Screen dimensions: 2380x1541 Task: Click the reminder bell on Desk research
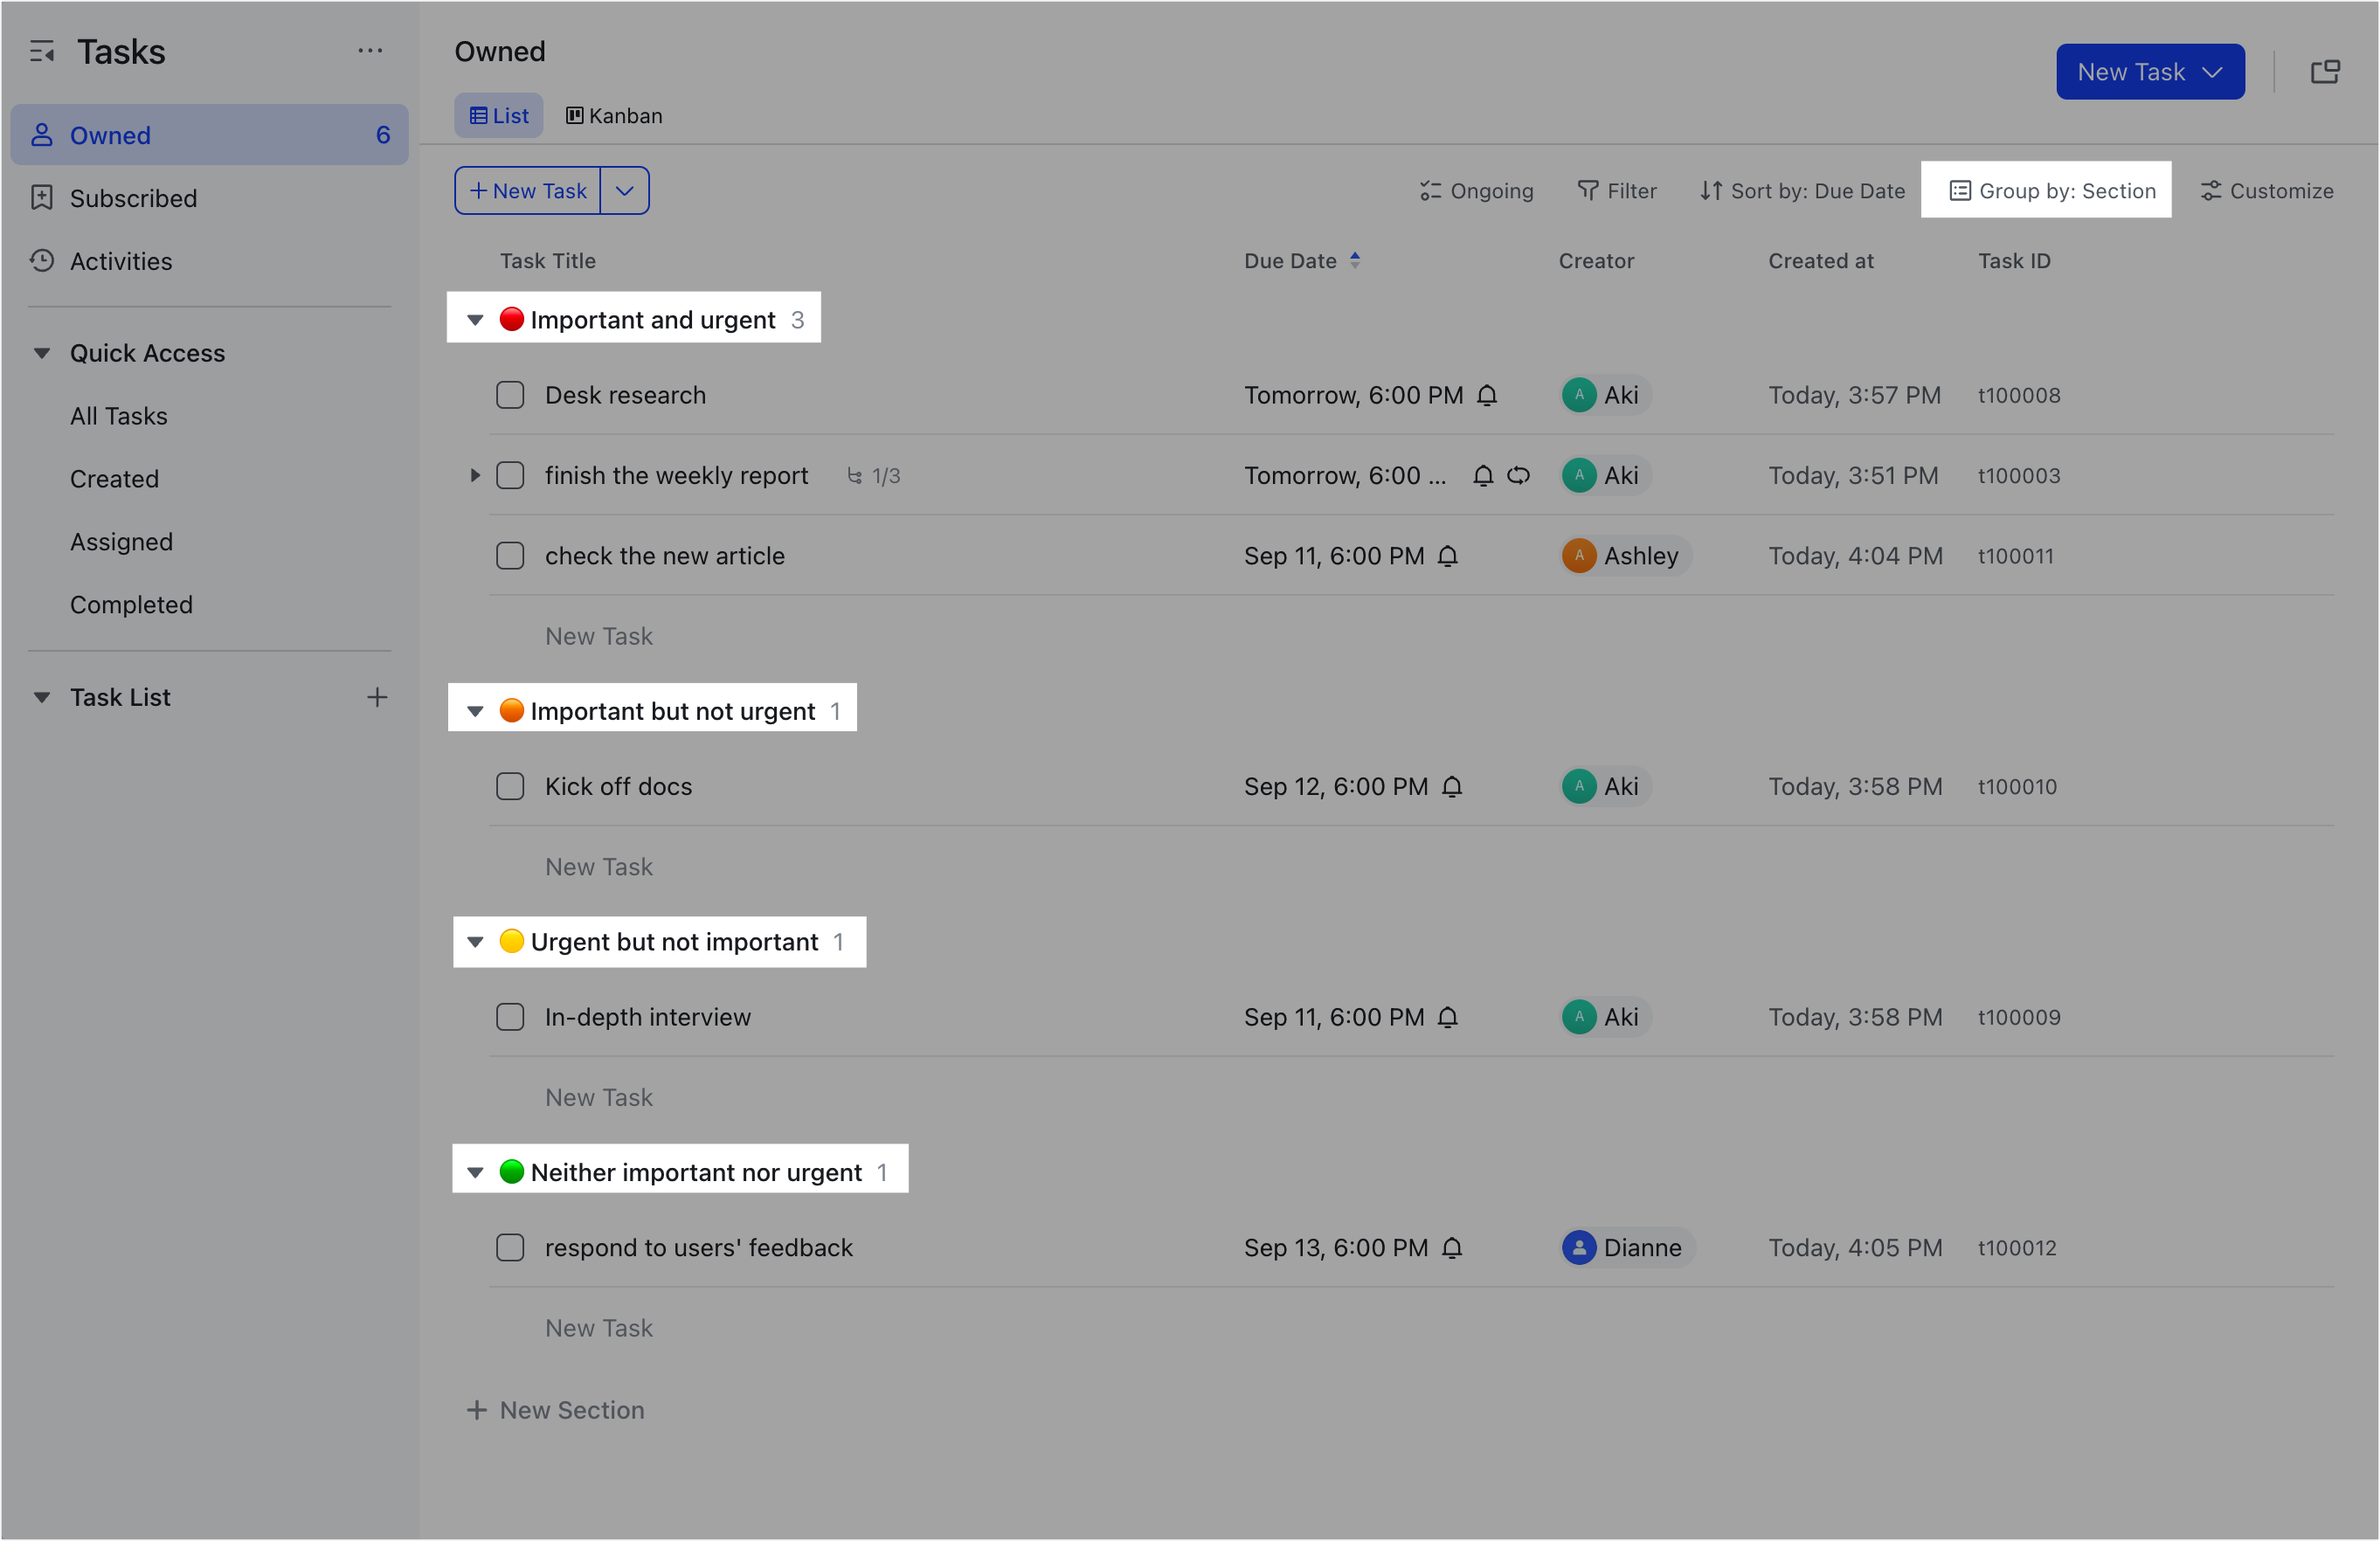[x=1489, y=395]
